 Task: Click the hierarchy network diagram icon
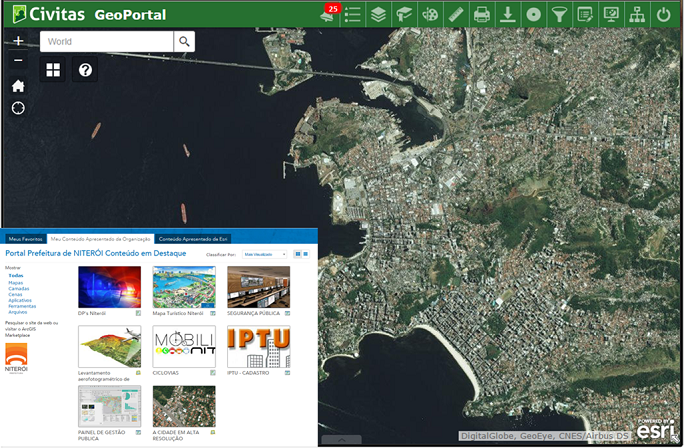pyautogui.click(x=637, y=14)
